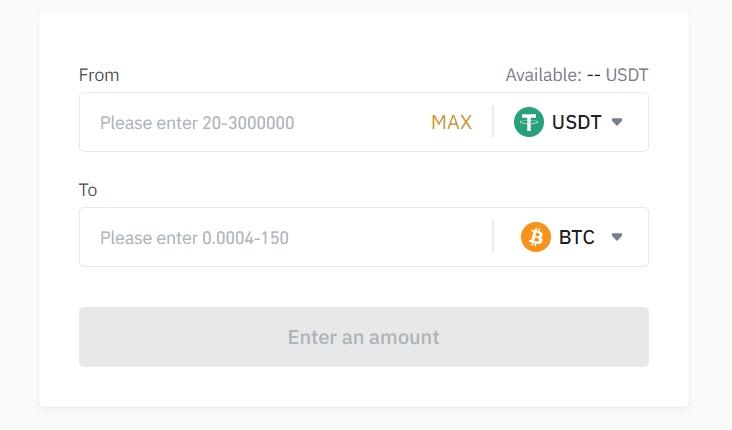
Task: Open the To currency selector labeled BTC
Action: click(572, 237)
